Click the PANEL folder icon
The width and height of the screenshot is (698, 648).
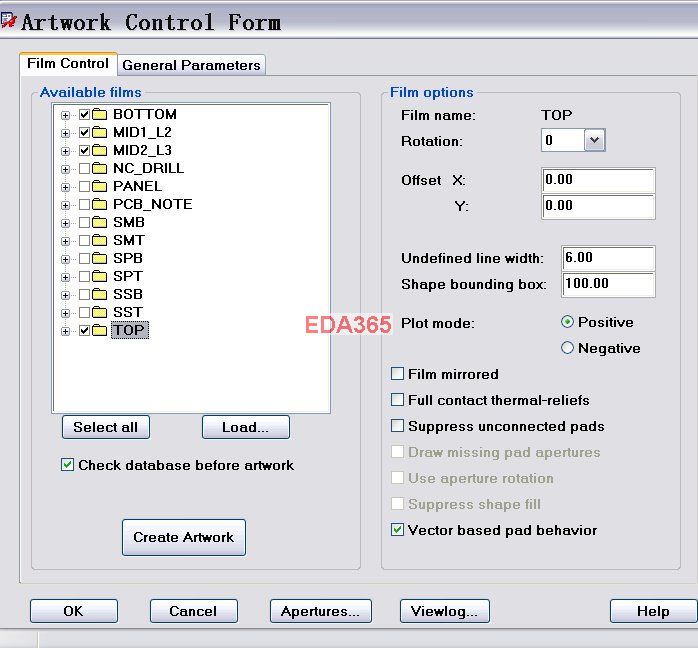[100, 187]
